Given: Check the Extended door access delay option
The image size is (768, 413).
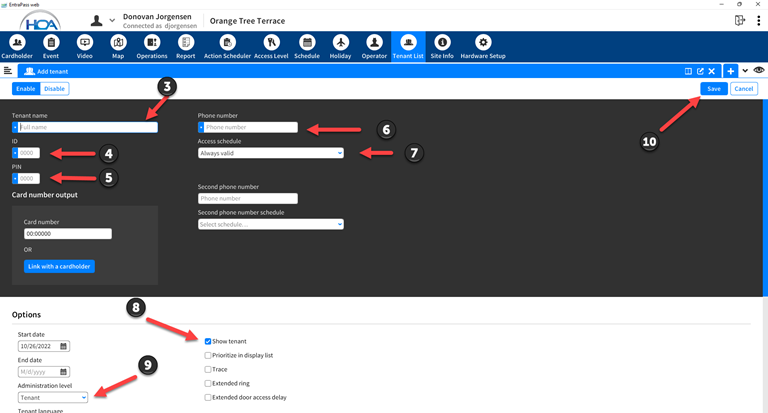Looking at the screenshot, I should click(x=208, y=397).
